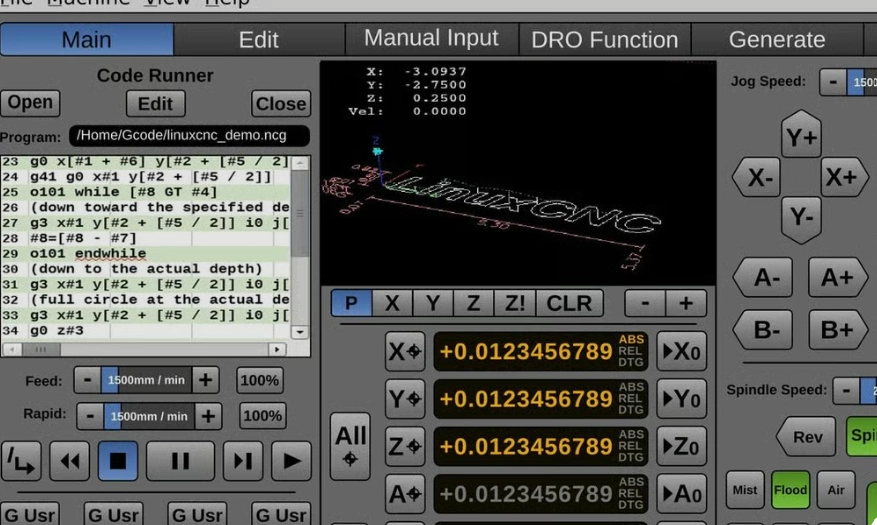Click the rewind program button
877x525 pixels.
[69, 461]
